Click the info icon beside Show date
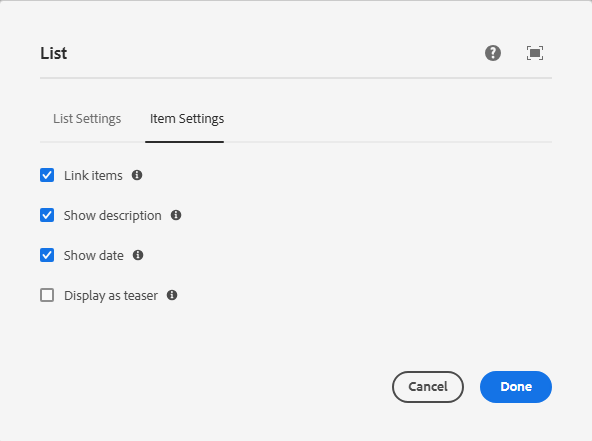 (x=138, y=255)
